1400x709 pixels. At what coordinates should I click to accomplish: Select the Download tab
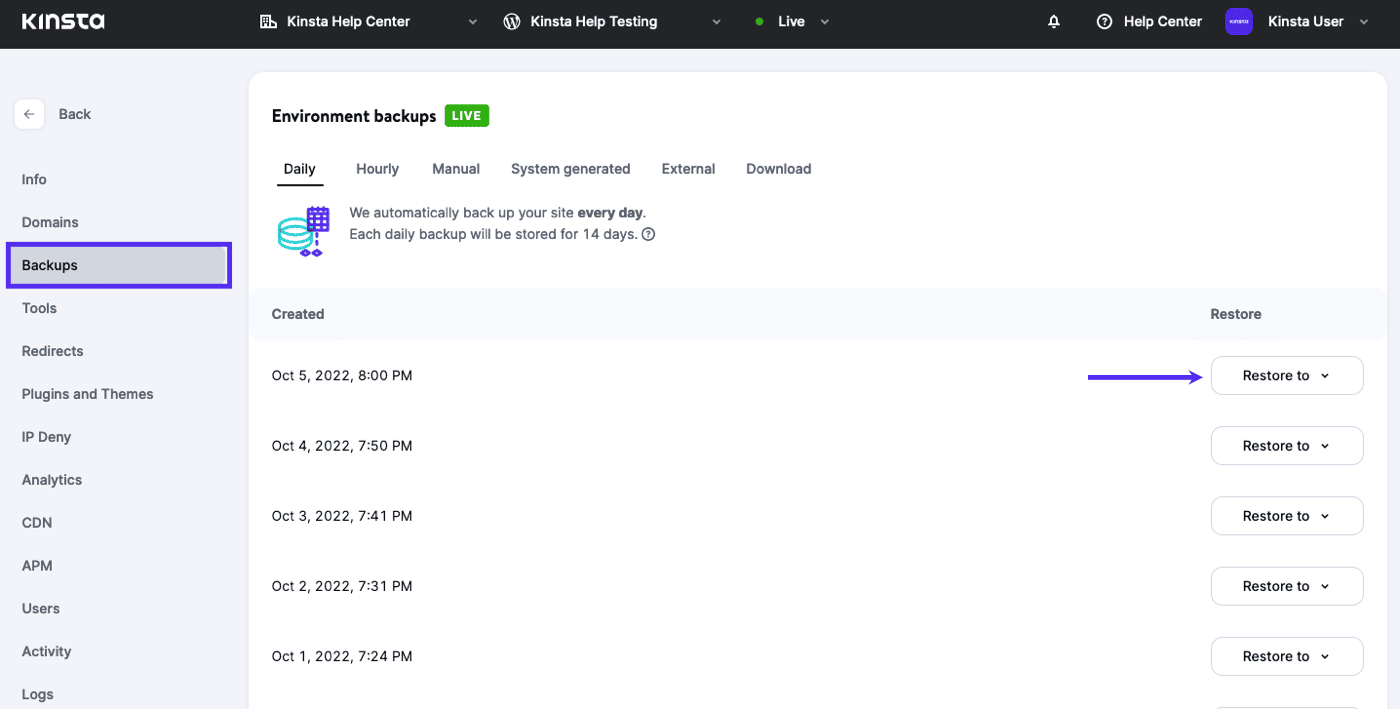(x=778, y=169)
